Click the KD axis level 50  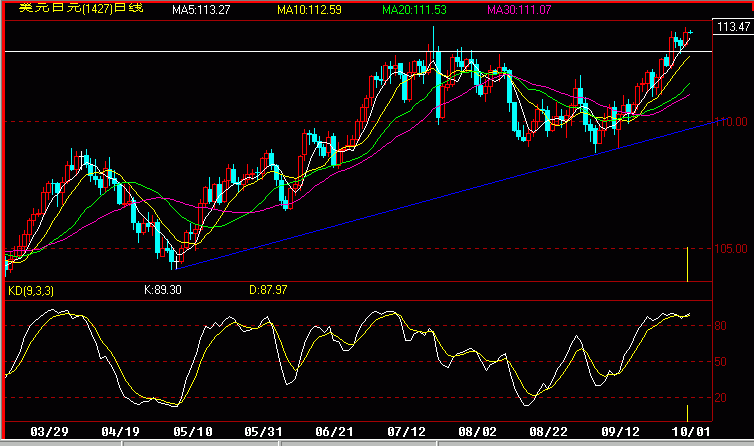click(x=720, y=362)
